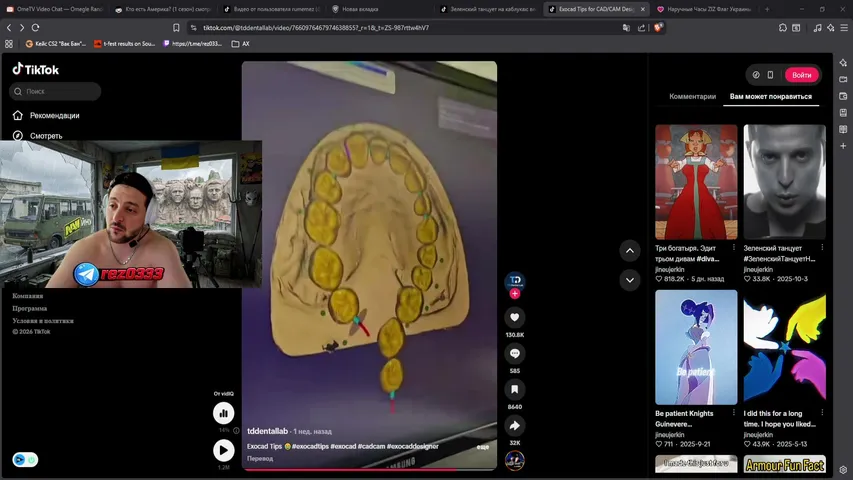Open Зеленский танцует video thumbnail
Screen dimensions: 853x480
point(784,182)
